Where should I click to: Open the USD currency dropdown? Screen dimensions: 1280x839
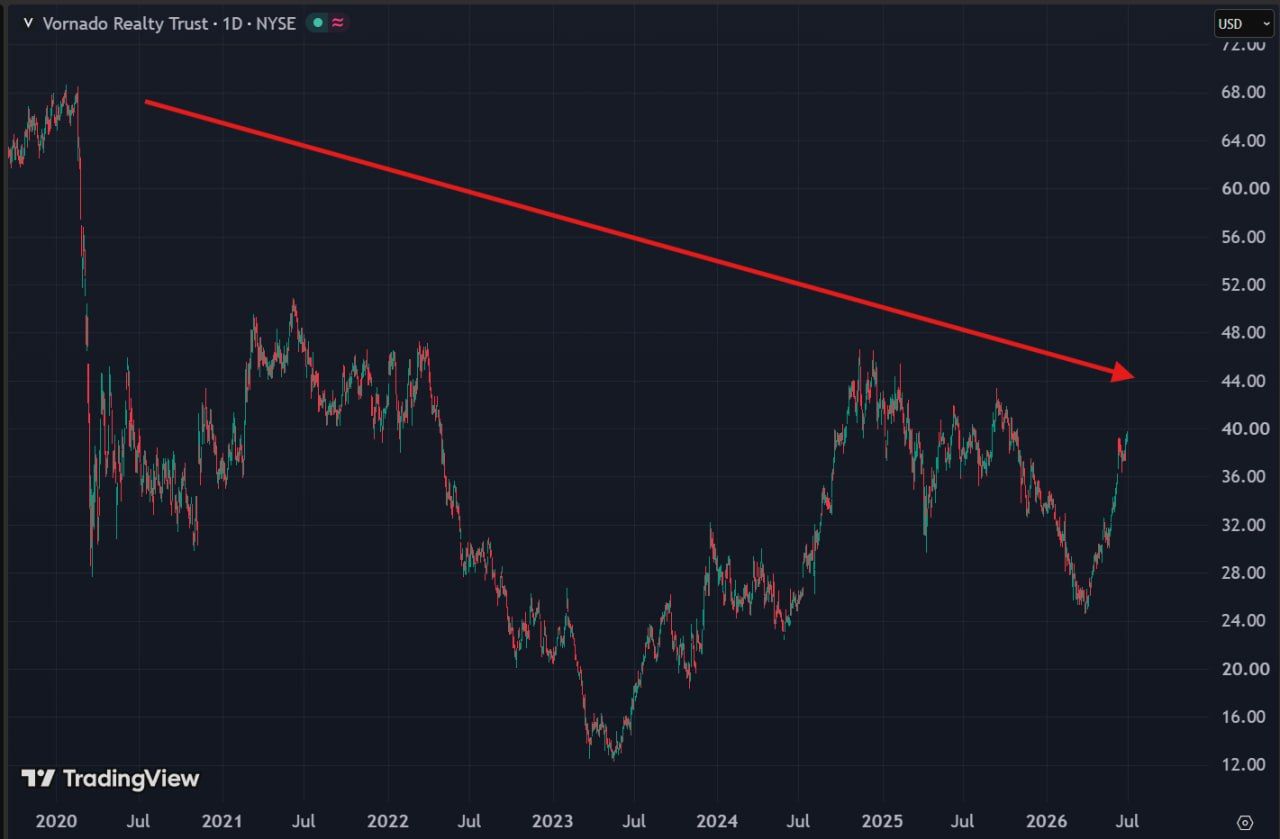pyautogui.click(x=1245, y=23)
